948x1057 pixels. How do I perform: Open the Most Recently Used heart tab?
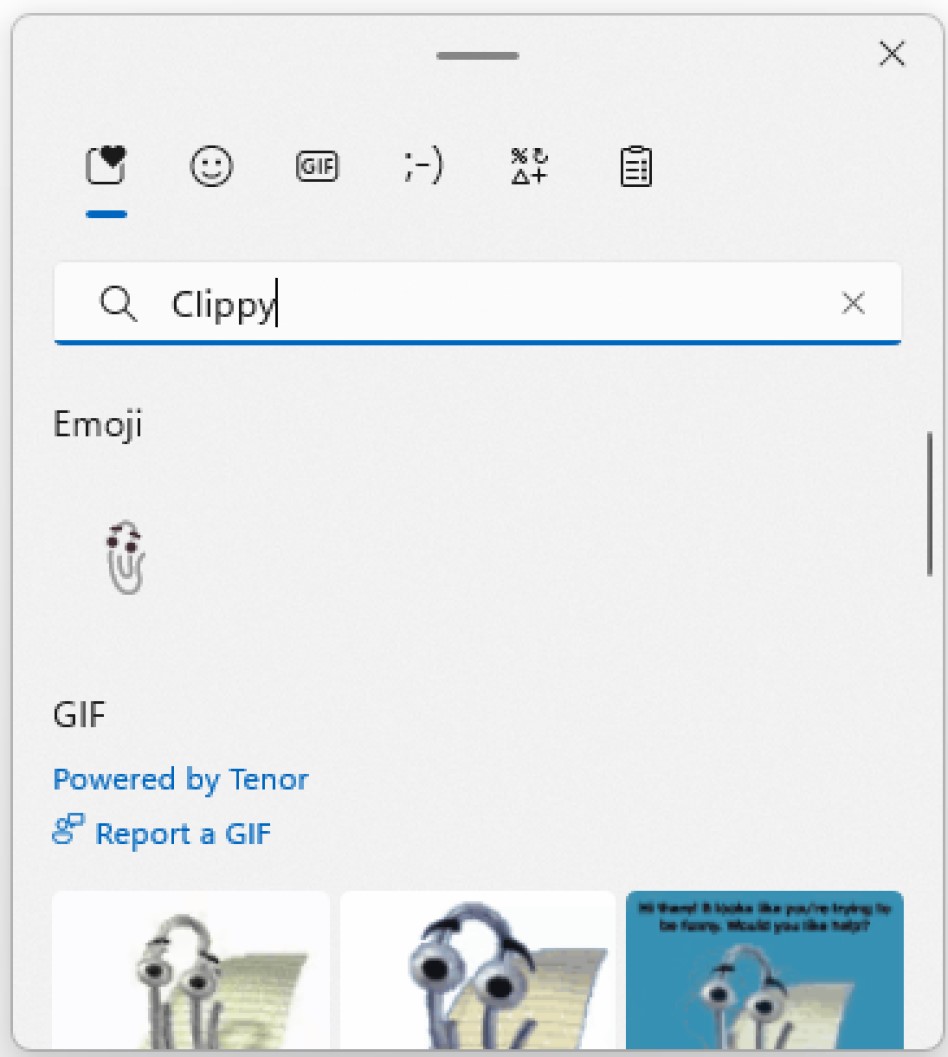[x=106, y=167]
